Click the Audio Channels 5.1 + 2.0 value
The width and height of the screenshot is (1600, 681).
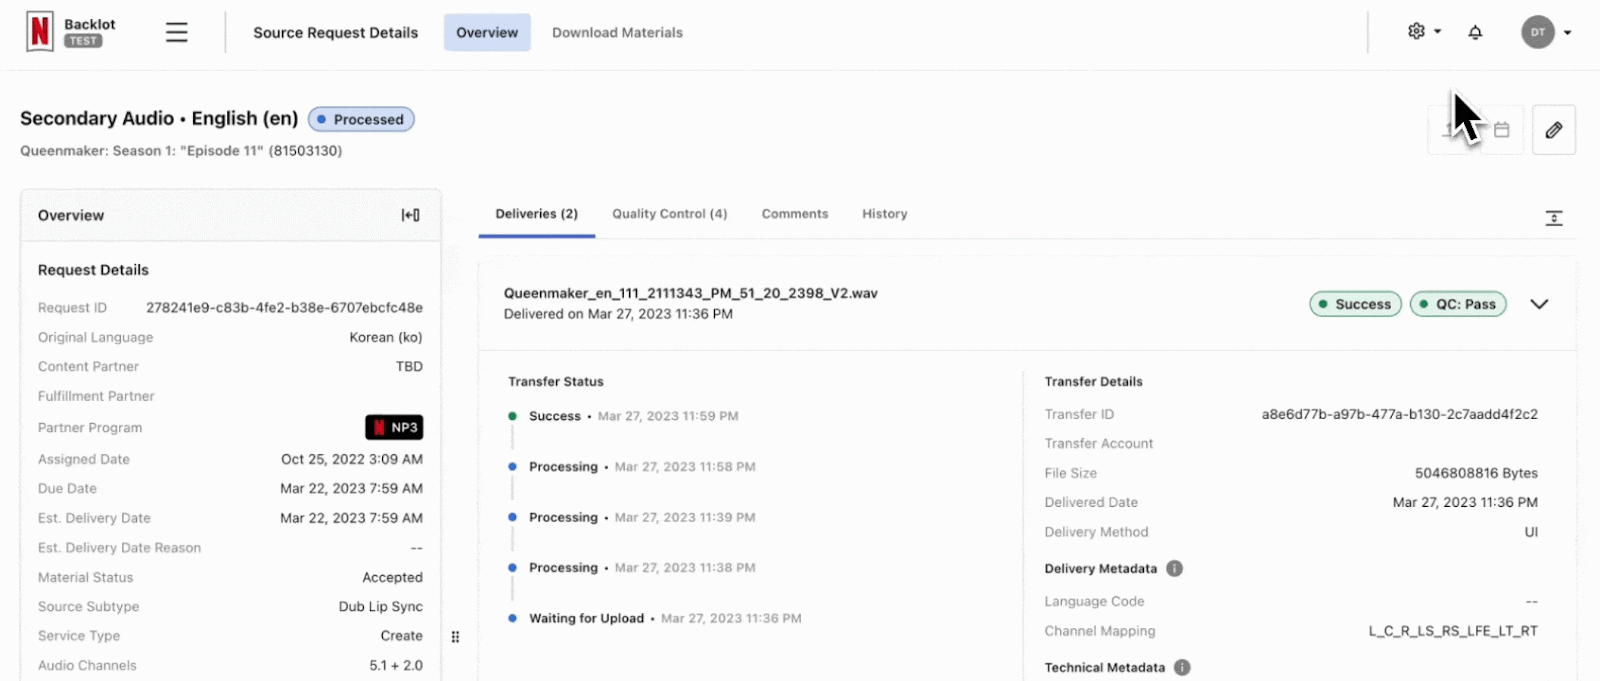tap(396, 666)
